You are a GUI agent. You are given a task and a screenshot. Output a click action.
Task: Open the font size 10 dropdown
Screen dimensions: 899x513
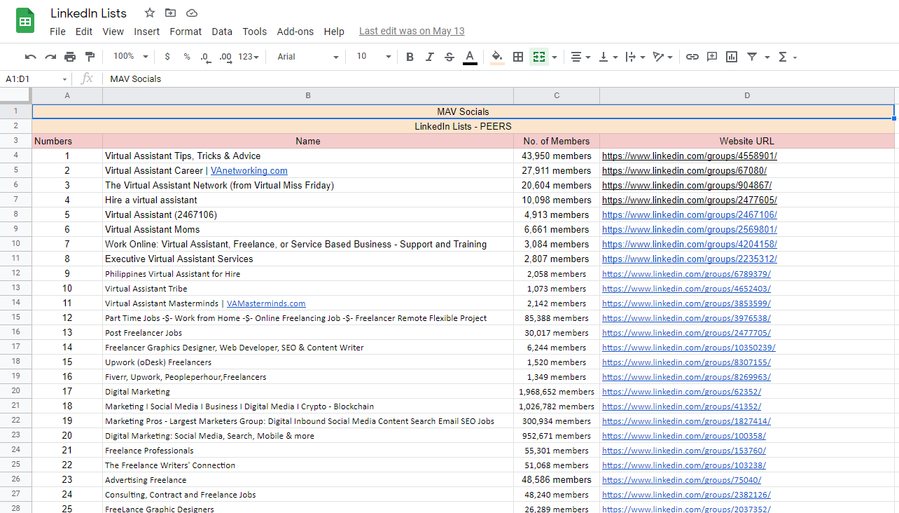pos(373,56)
